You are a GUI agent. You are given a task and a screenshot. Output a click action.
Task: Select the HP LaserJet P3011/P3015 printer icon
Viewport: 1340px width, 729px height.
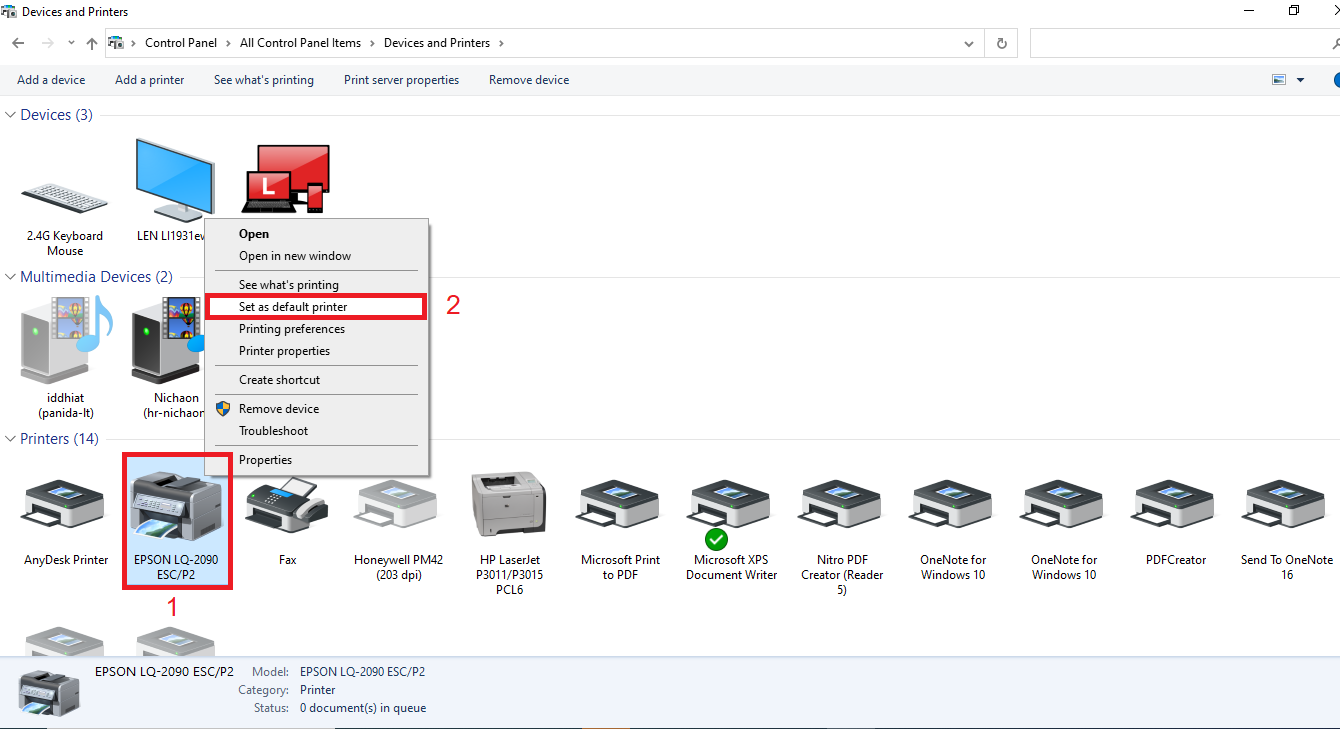509,505
